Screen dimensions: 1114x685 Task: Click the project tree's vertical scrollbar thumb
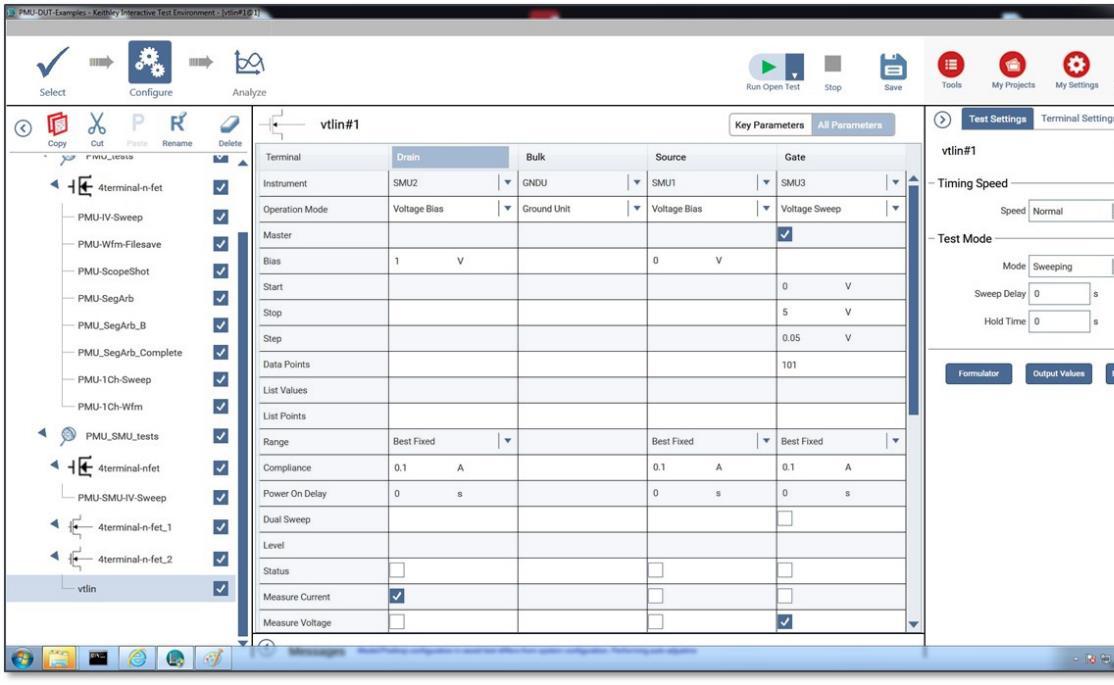point(243,432)
